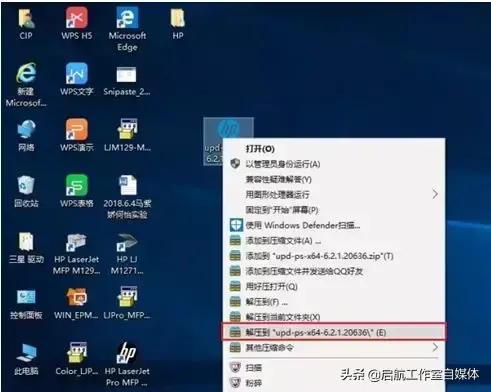Click the 粉碎 context menu entry
491x392 pixels.
pyautogui.click(x=334, y=383)
